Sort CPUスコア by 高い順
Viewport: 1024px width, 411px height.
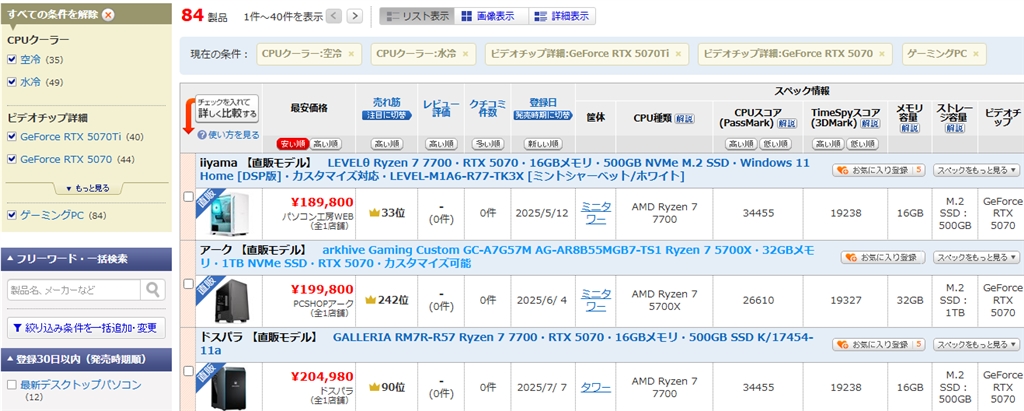tap(741, 144)
